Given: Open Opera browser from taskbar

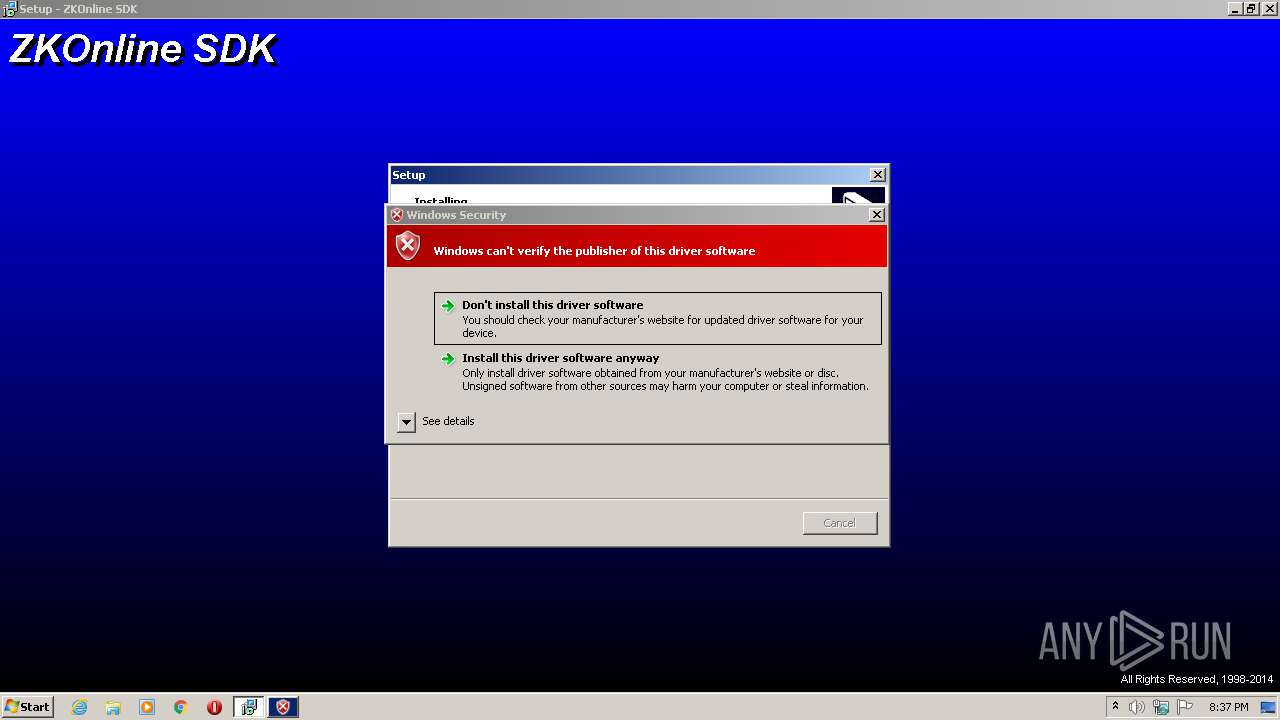Looking at the screenshot, I should pos(214,707).
